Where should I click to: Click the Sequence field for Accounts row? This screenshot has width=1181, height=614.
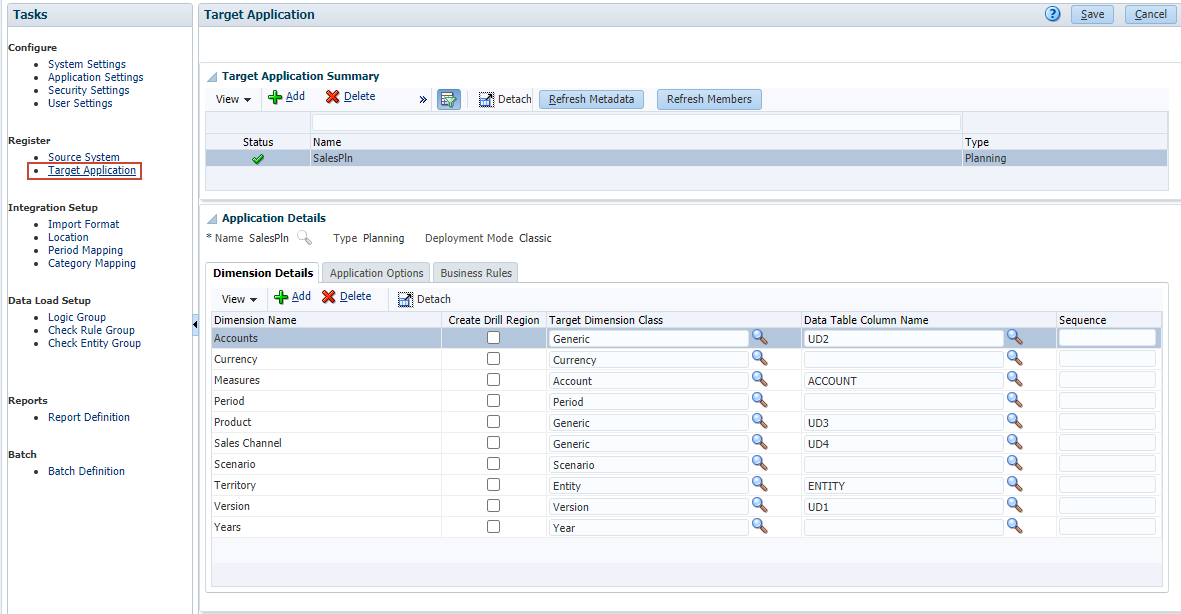click(1107, 338)
